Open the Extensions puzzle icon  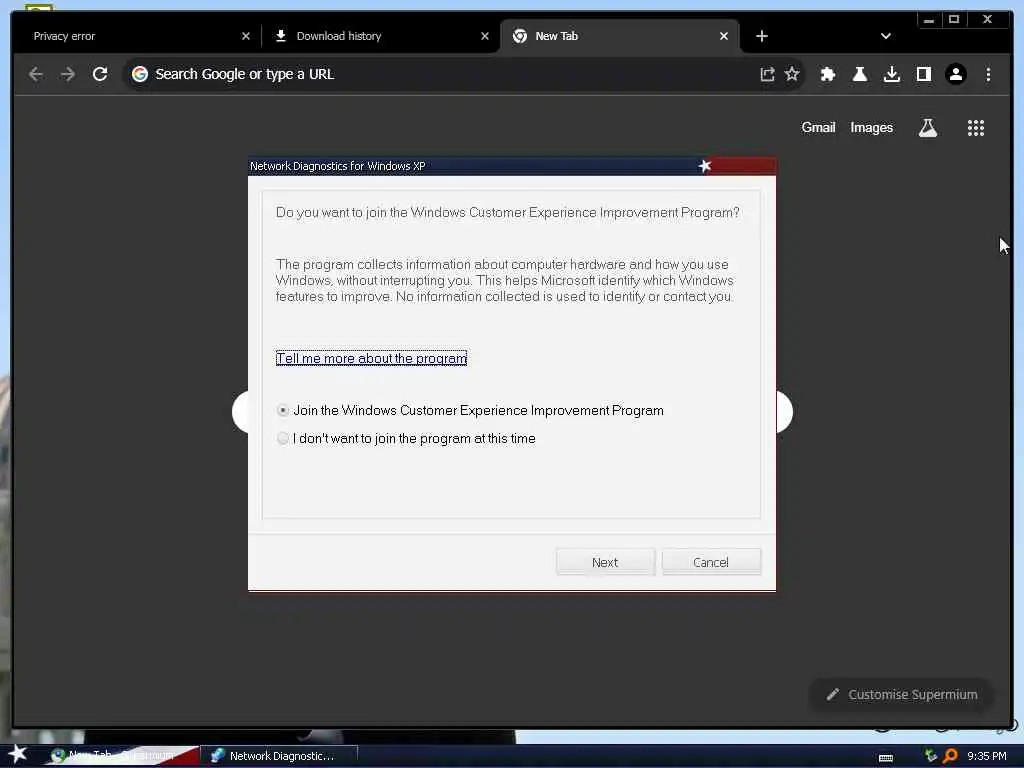[x=828, y=74]
